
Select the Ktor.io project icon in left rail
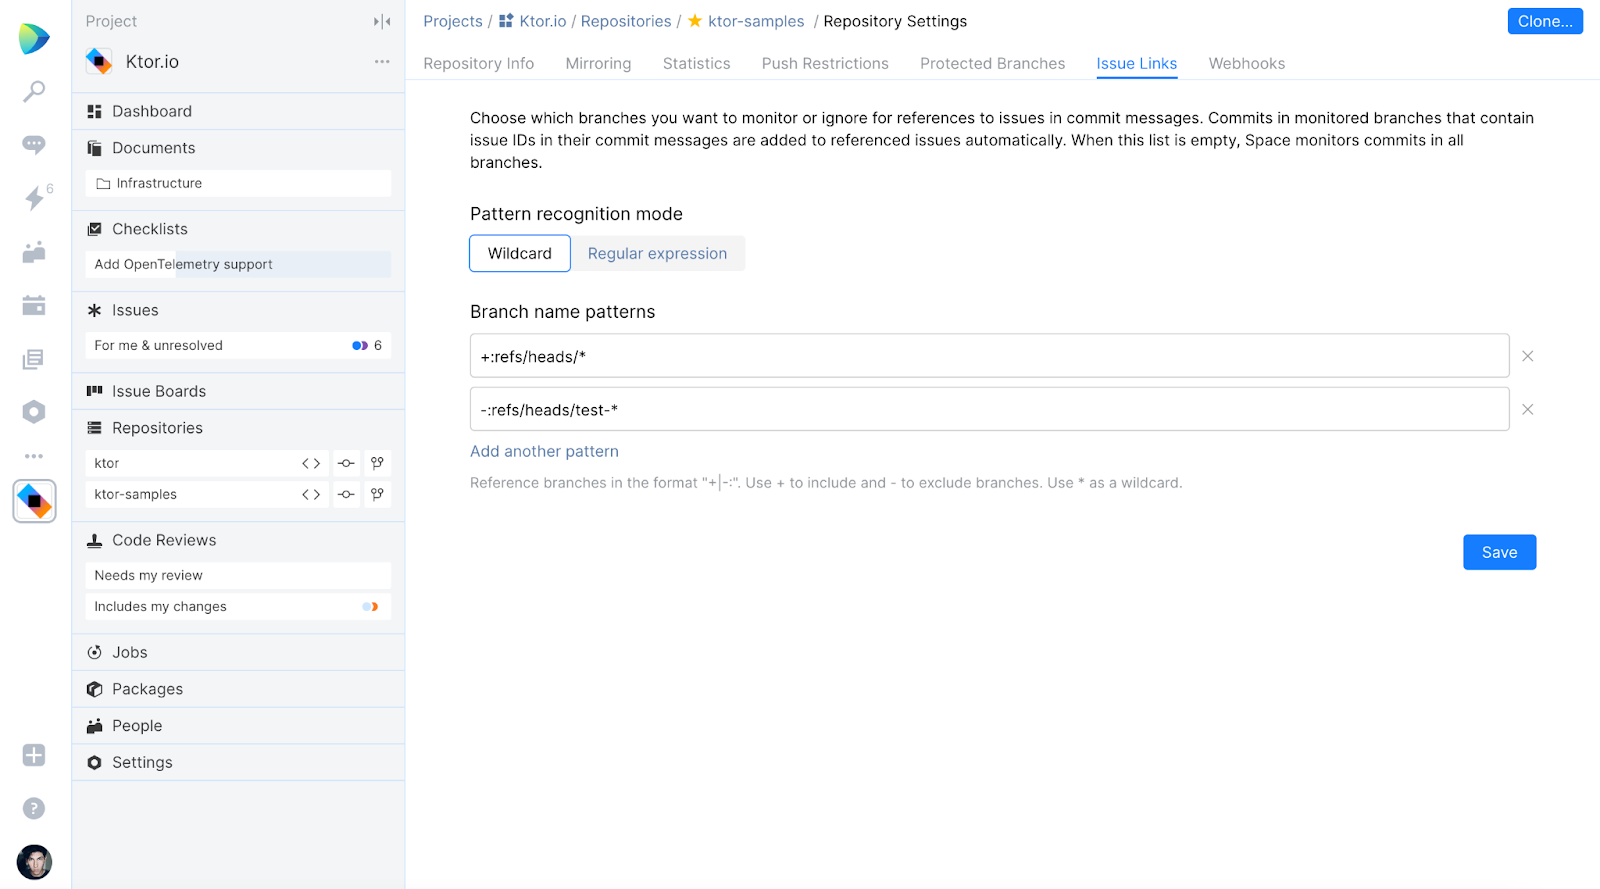[x=34, y=501]
